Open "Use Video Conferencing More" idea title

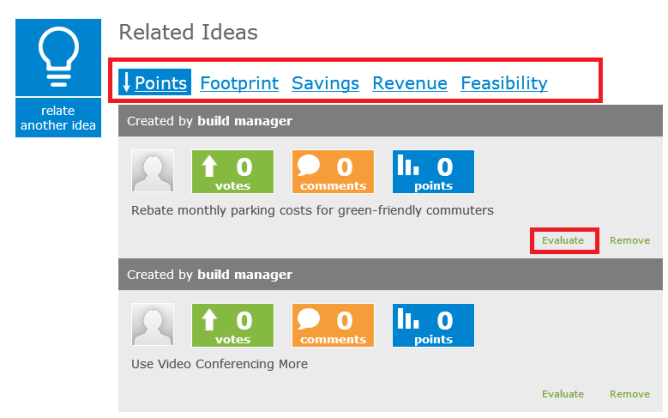point(219,364)
